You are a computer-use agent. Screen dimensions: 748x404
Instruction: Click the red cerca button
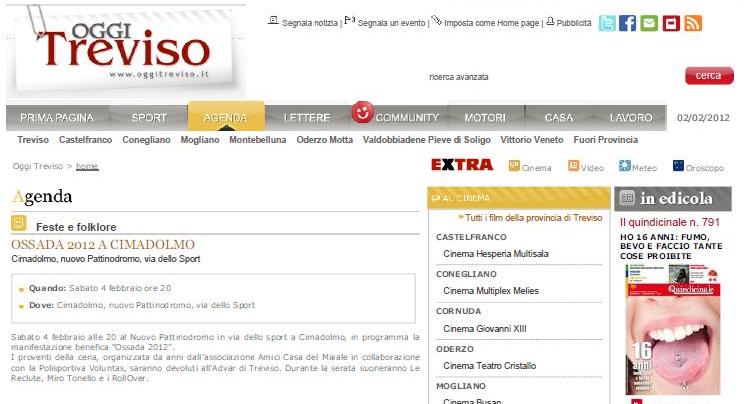pyautogui.click(x=709, y=76)
